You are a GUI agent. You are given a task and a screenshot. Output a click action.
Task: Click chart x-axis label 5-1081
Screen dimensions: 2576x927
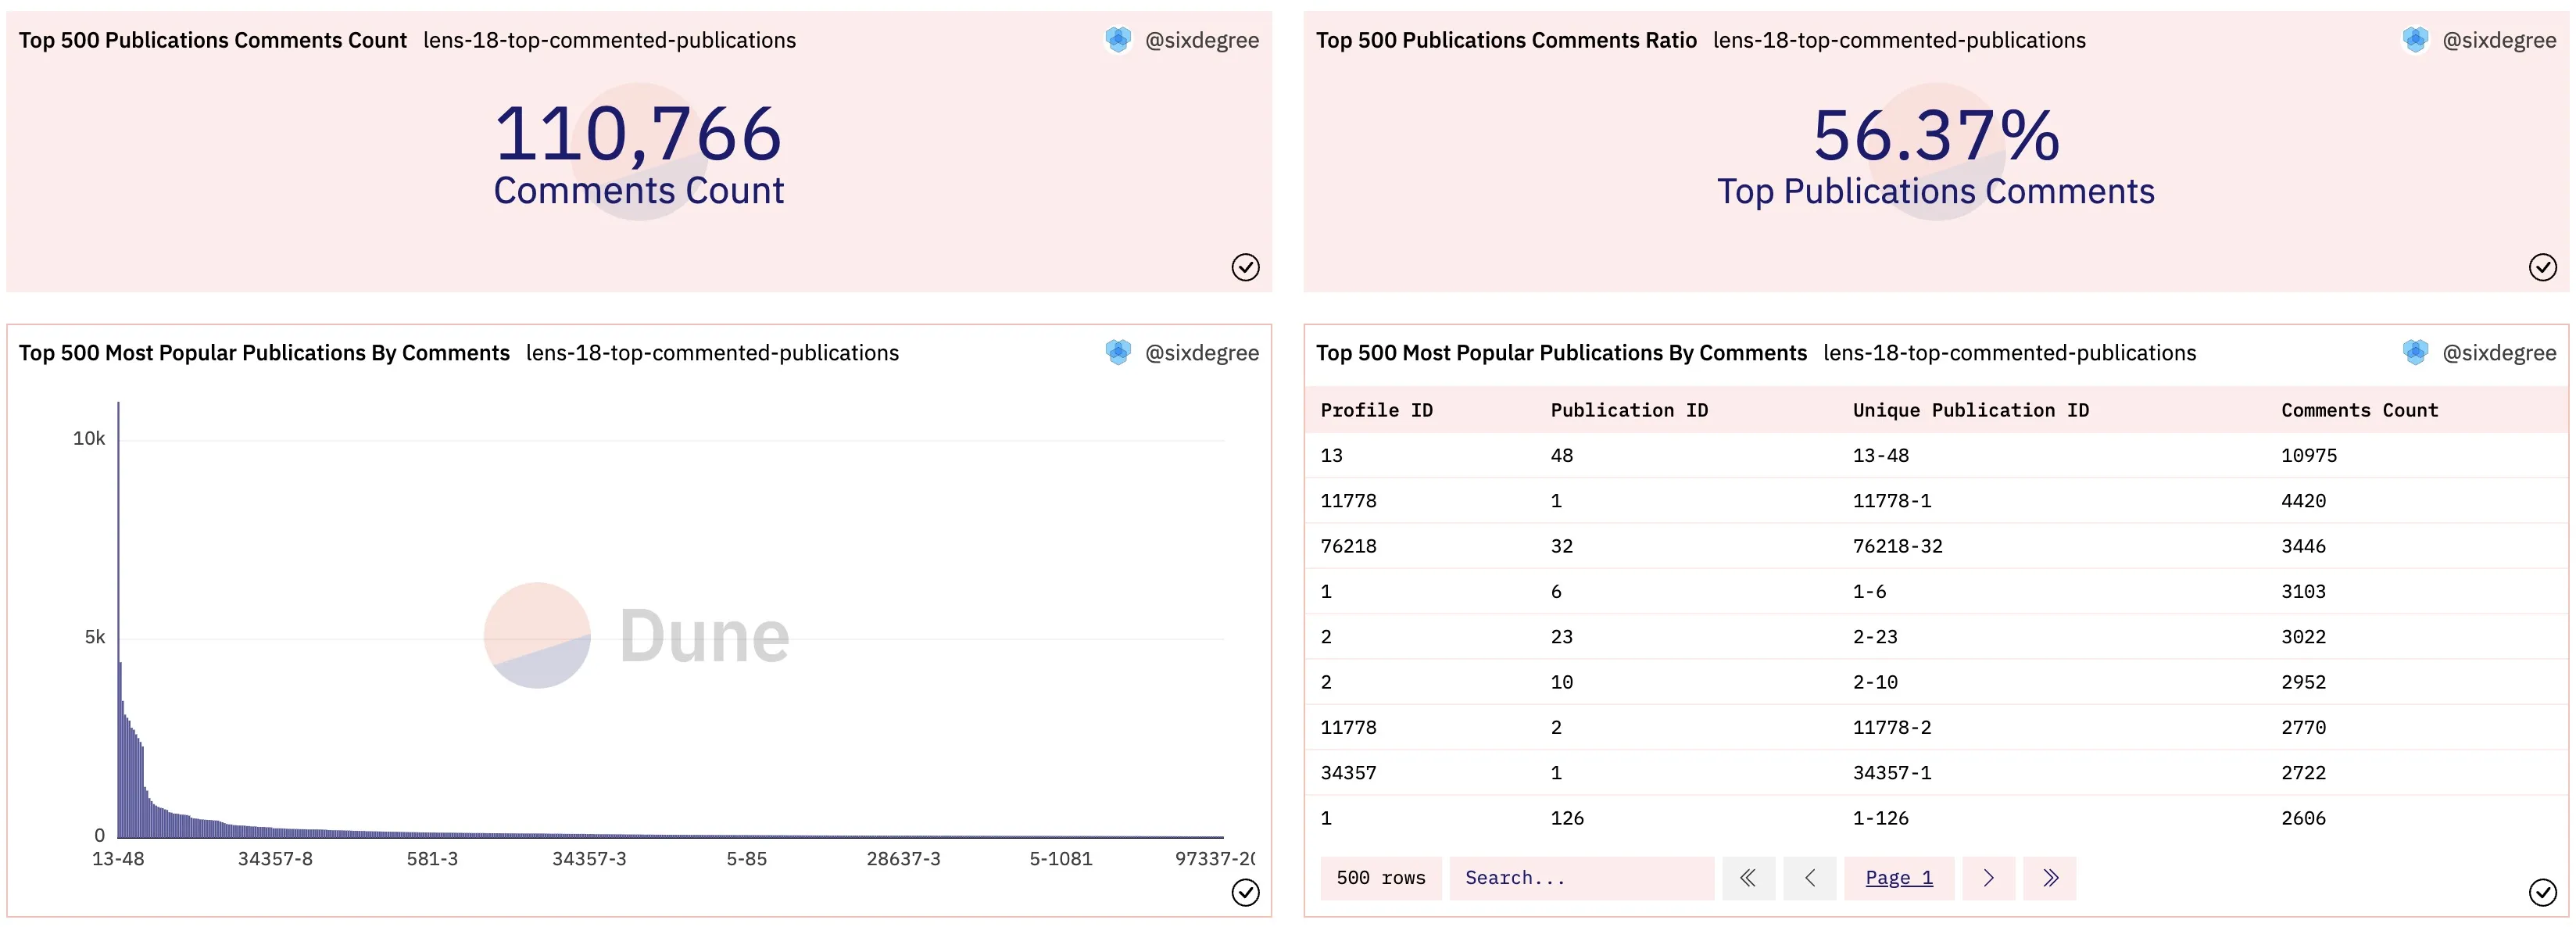[1061, 859]
